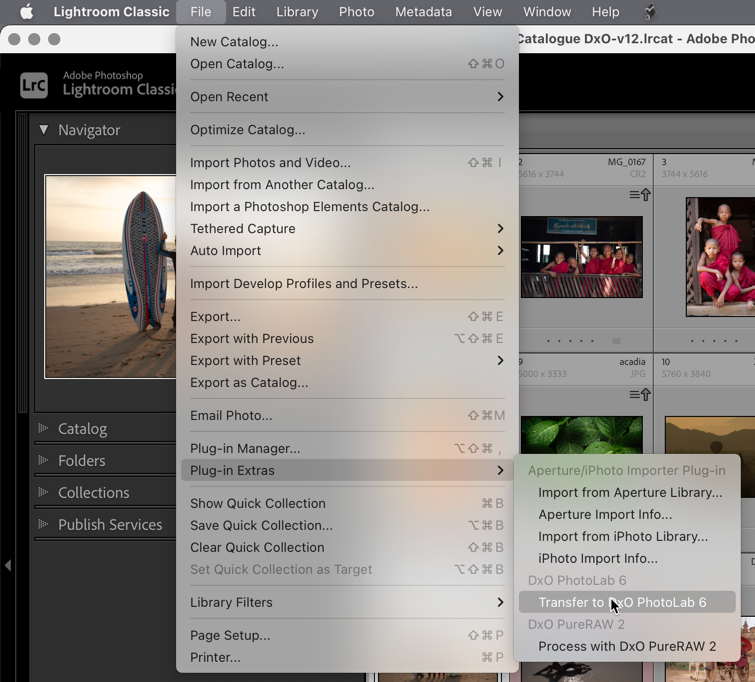
Task: Open the Help menu
Action: [x=605, y=12]
